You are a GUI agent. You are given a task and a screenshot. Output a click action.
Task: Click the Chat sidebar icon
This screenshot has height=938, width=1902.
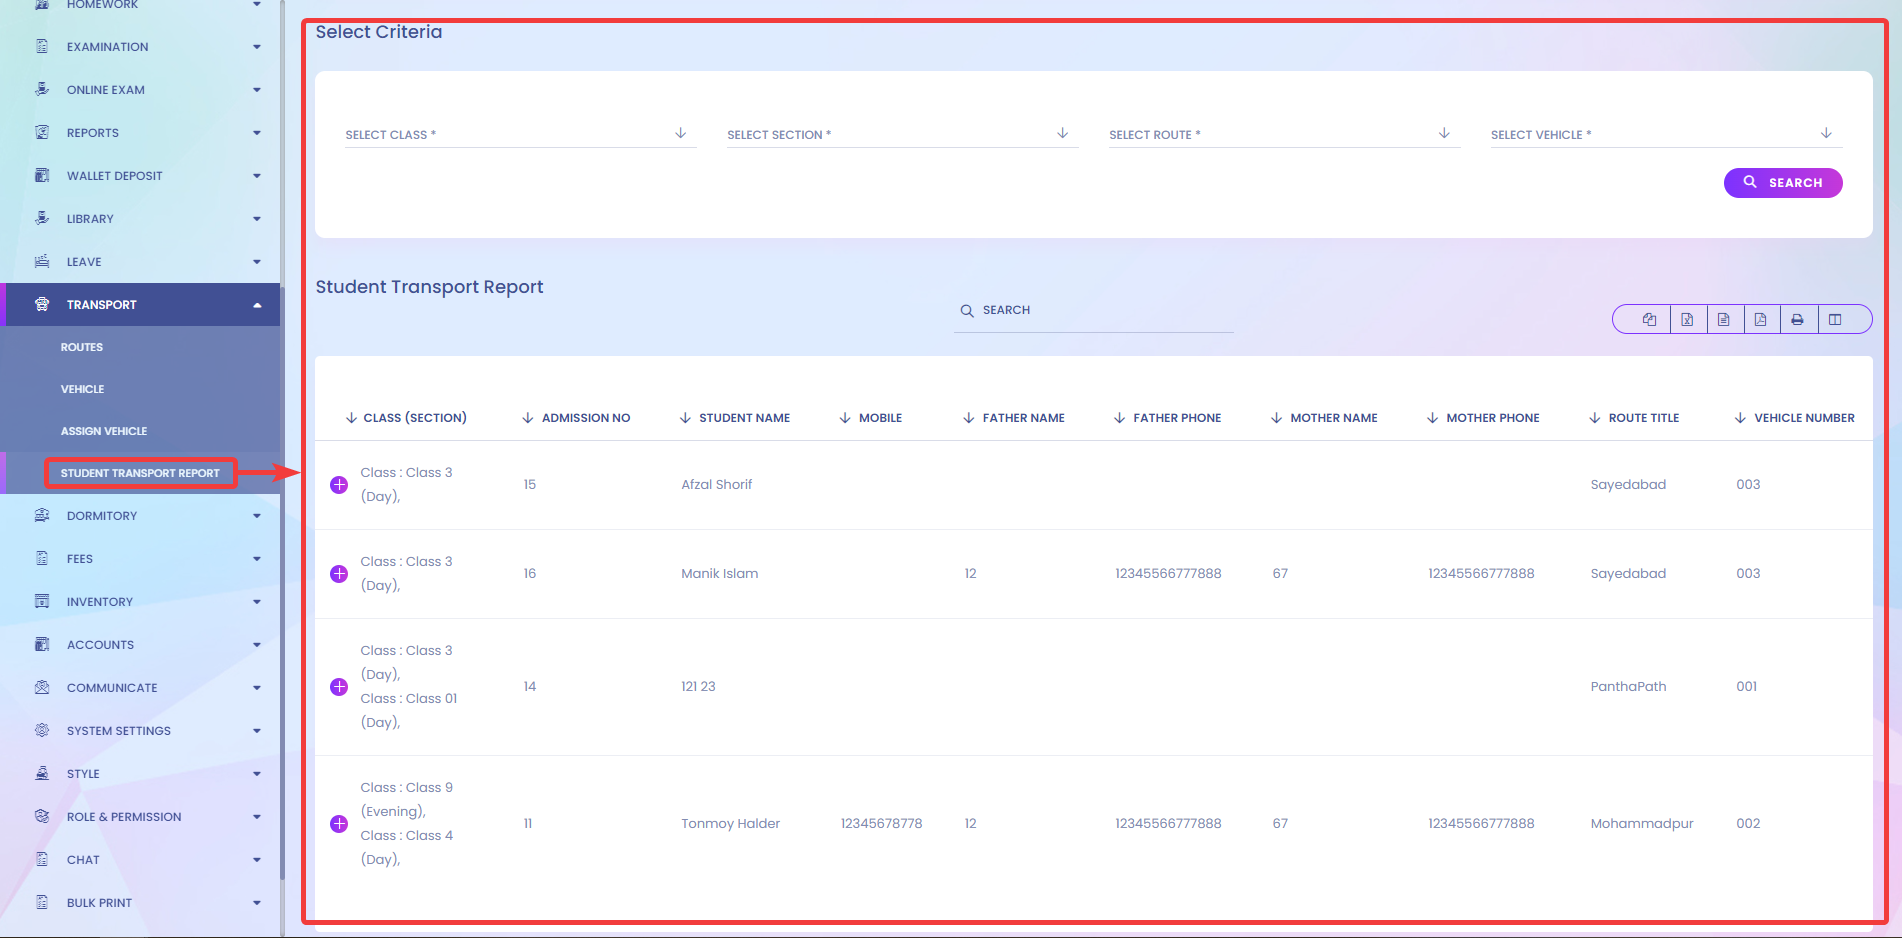[42, 859]
